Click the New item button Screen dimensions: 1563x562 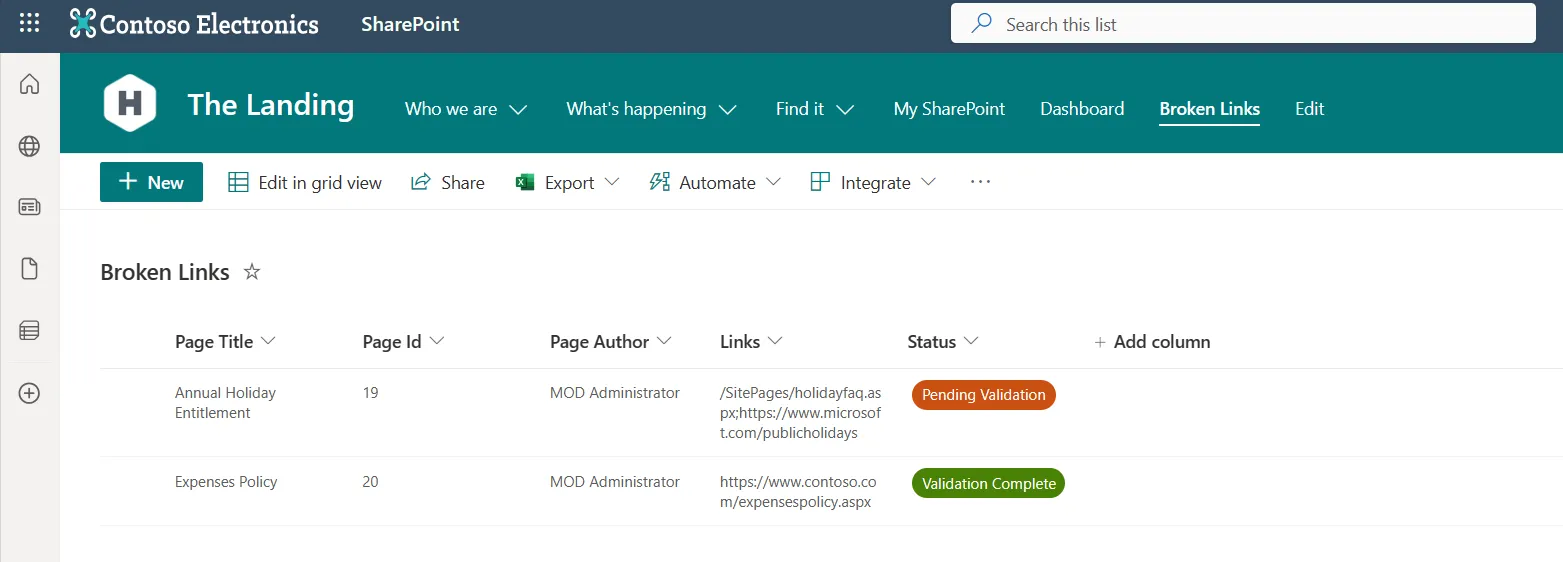[x=151, y=182]
